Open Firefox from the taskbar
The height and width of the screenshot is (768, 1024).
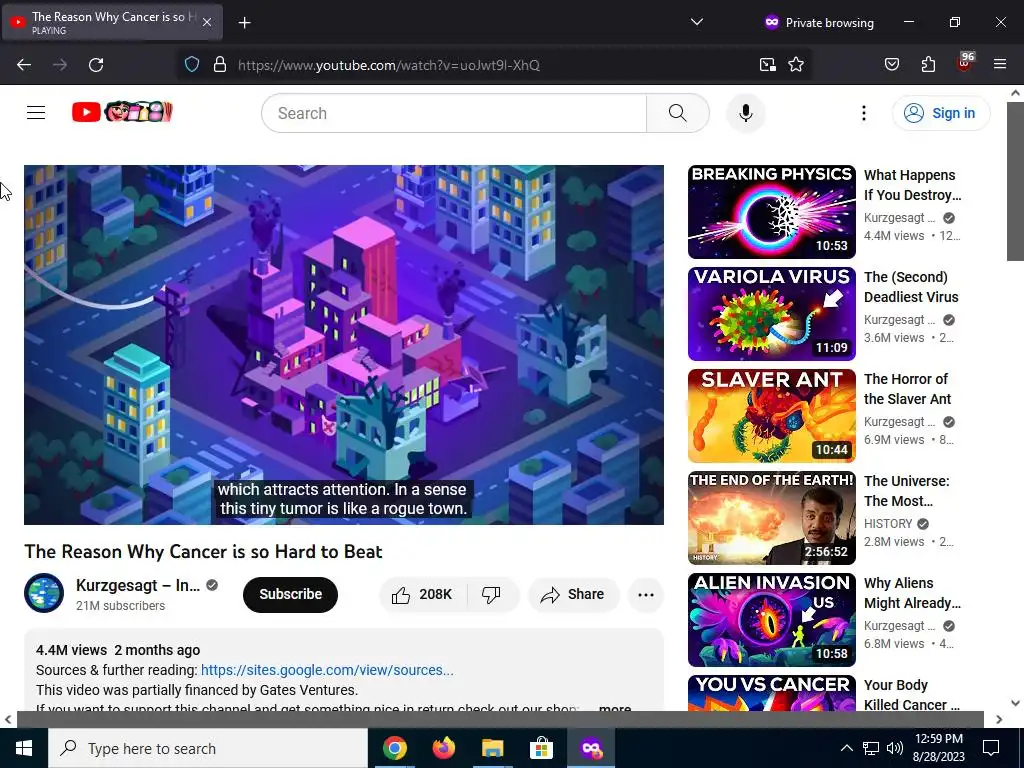click(443, 748)
